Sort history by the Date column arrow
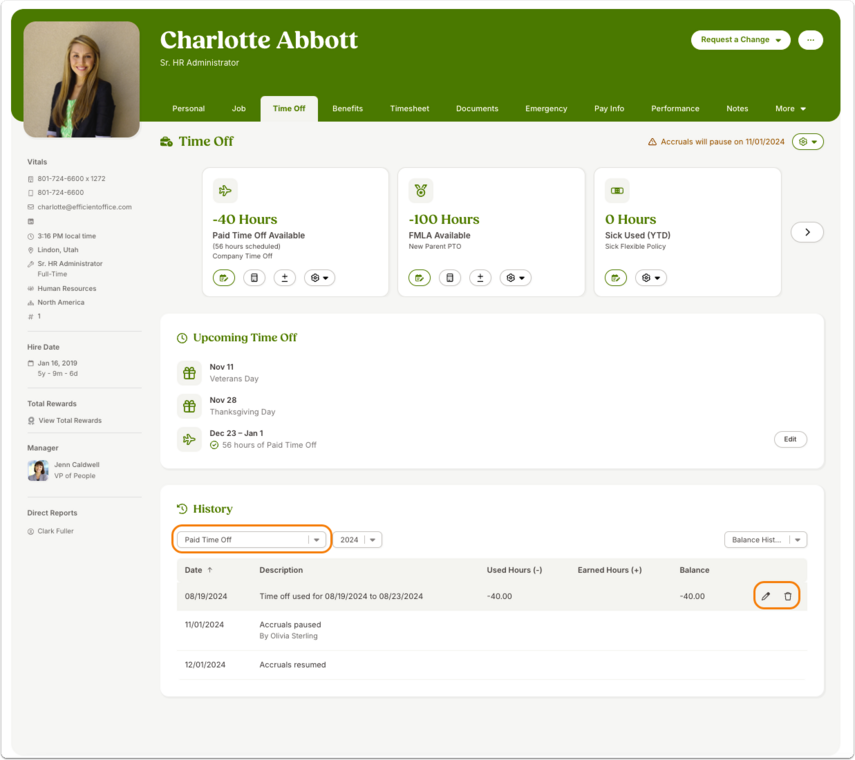855x760 pixels. 210,570
